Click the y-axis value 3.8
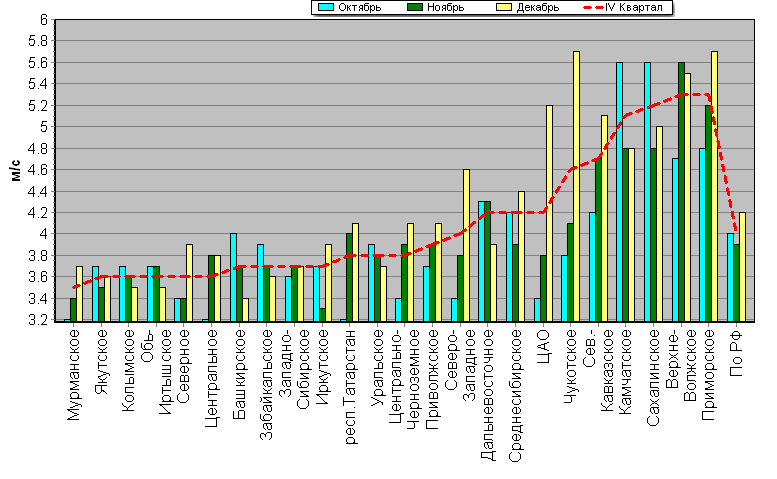The image size is (777, 479). point(38,256)
